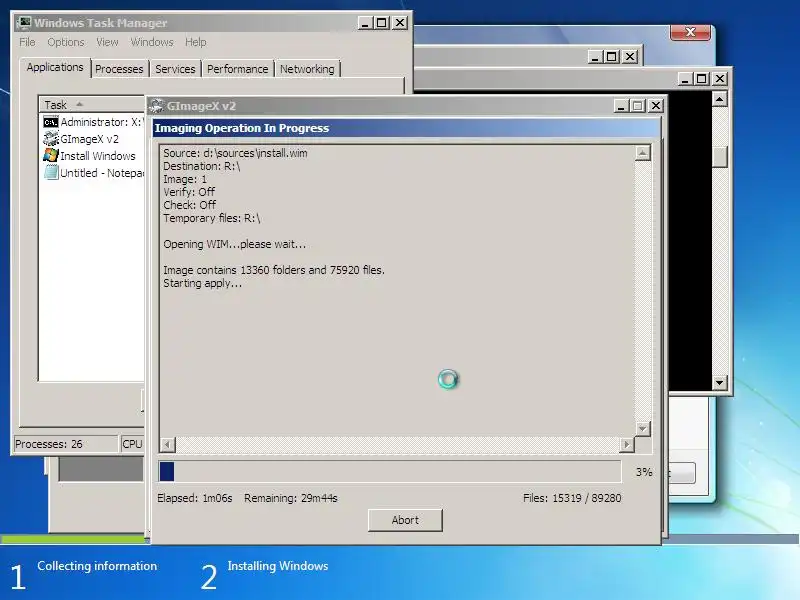Close the red Install Windows dialog

(x=690, y=32)
